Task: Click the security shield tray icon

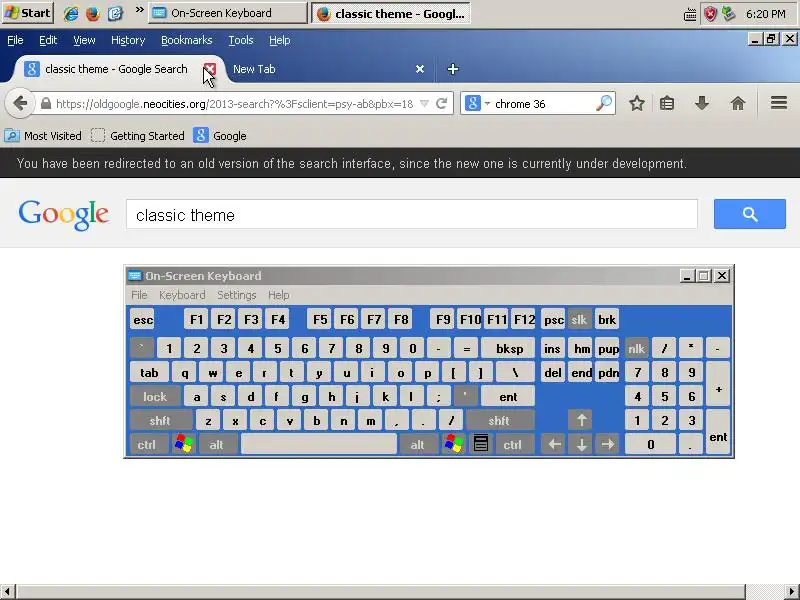Action: tap(710, 14)
